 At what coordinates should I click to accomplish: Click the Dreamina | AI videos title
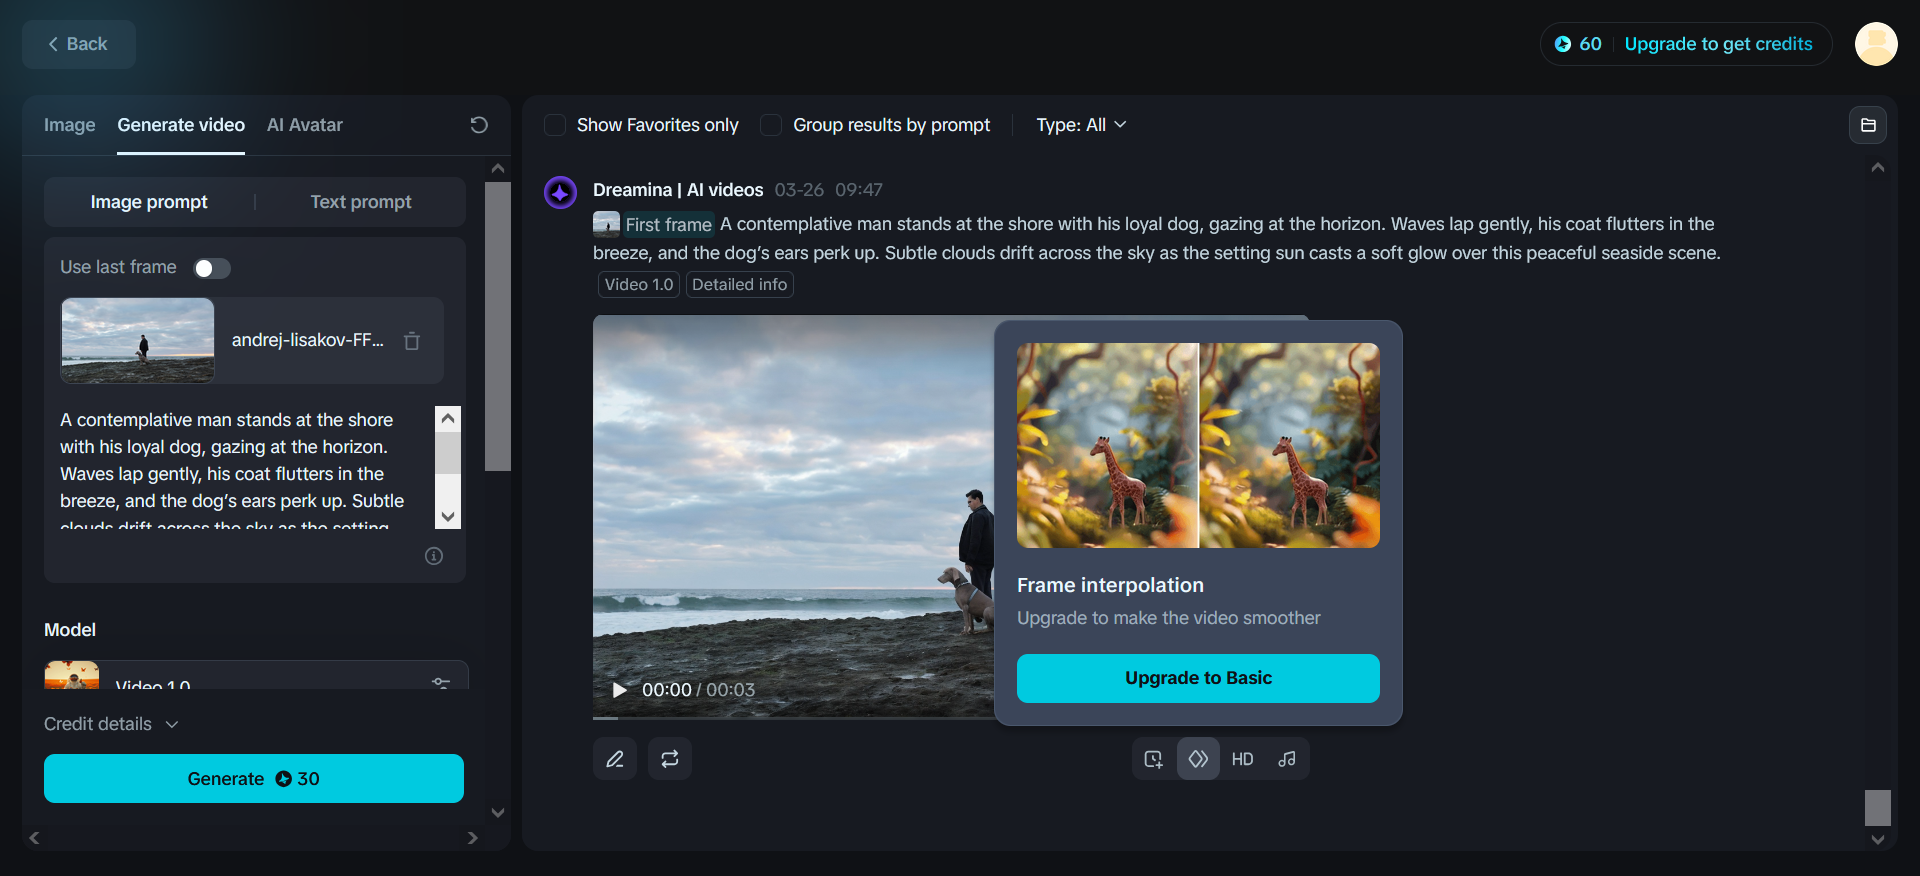coord(678,190)
